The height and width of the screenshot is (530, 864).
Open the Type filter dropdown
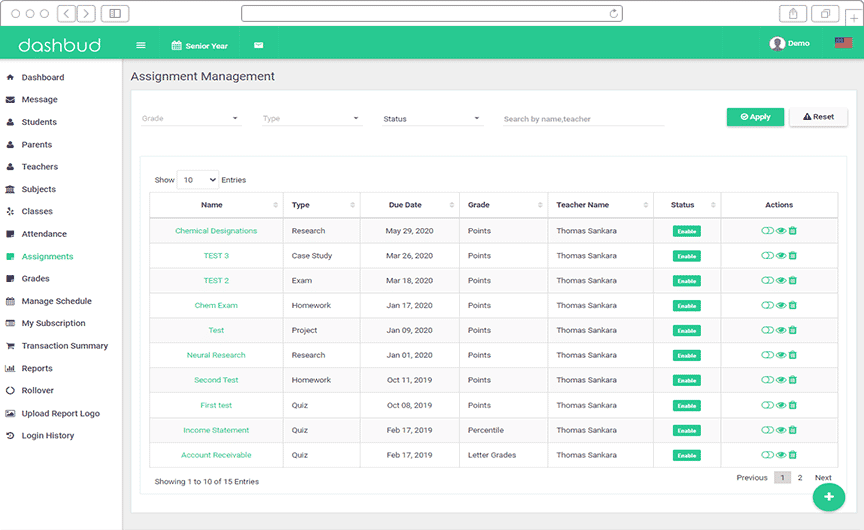311,119
